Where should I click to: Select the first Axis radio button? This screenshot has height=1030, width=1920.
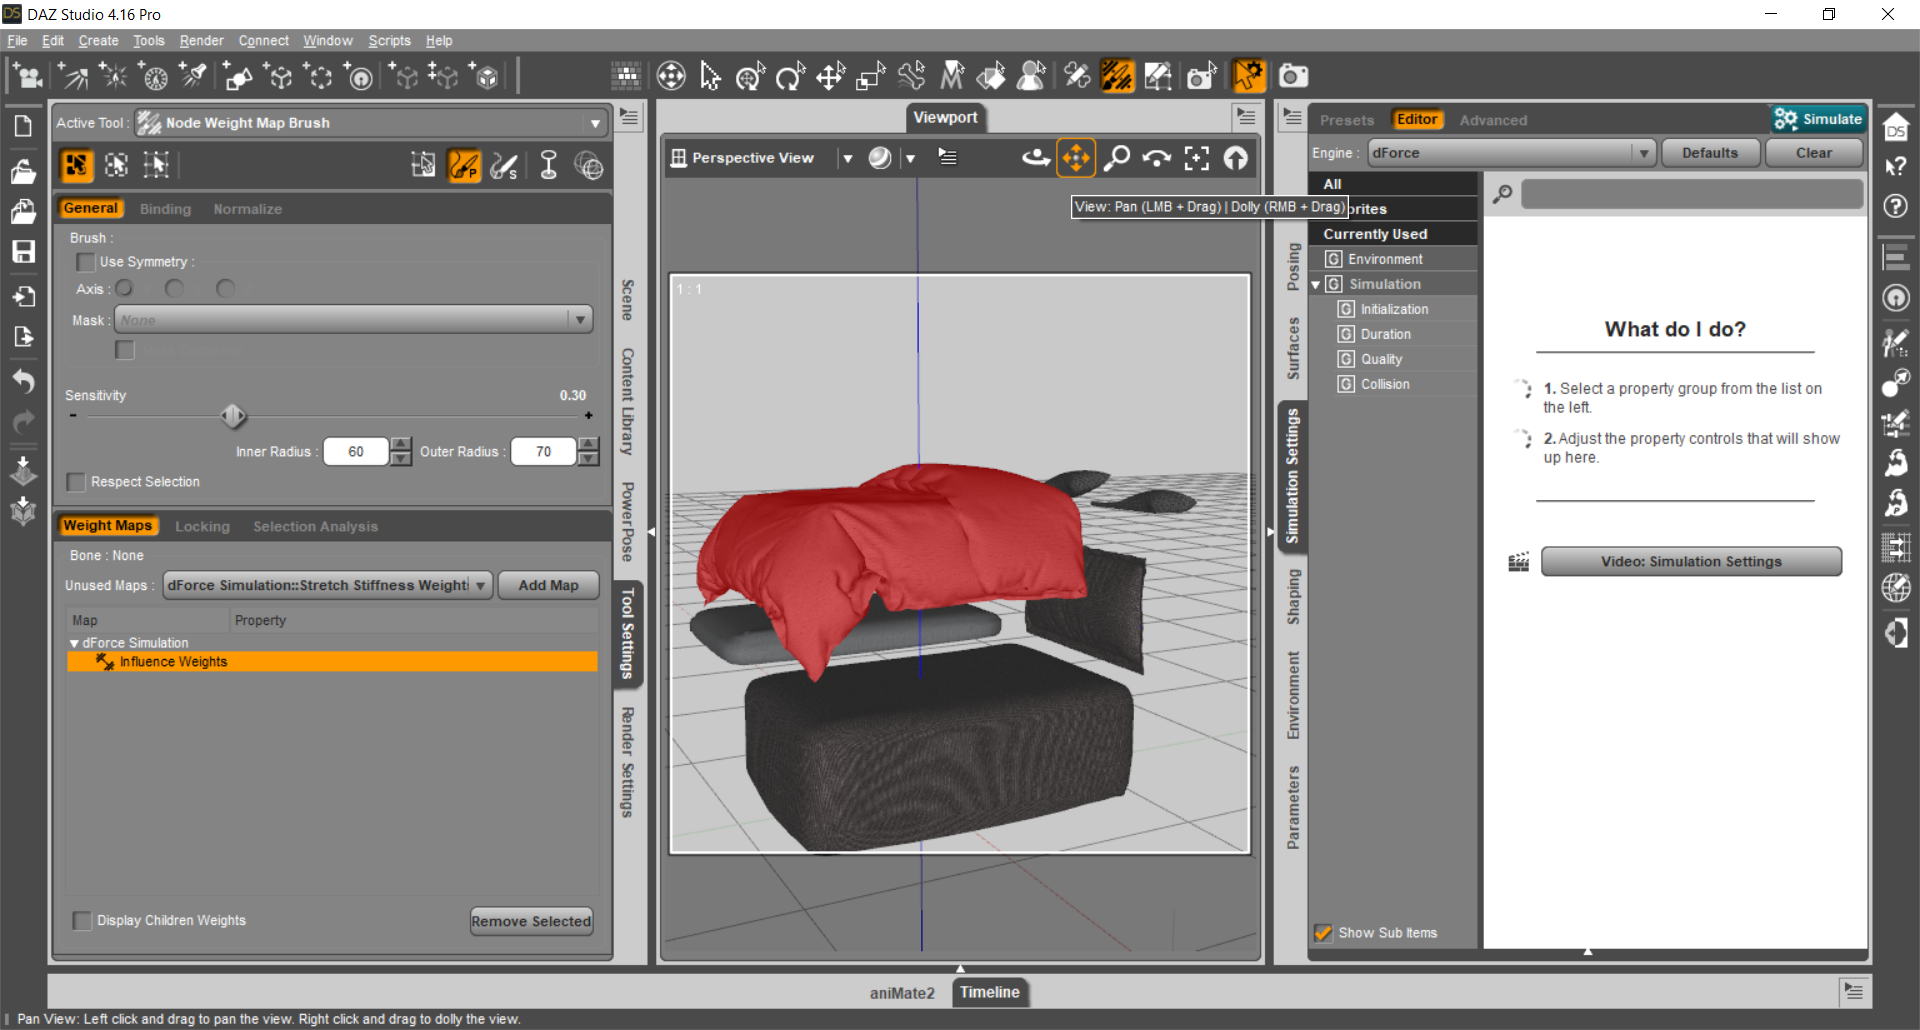click(124, 289)
